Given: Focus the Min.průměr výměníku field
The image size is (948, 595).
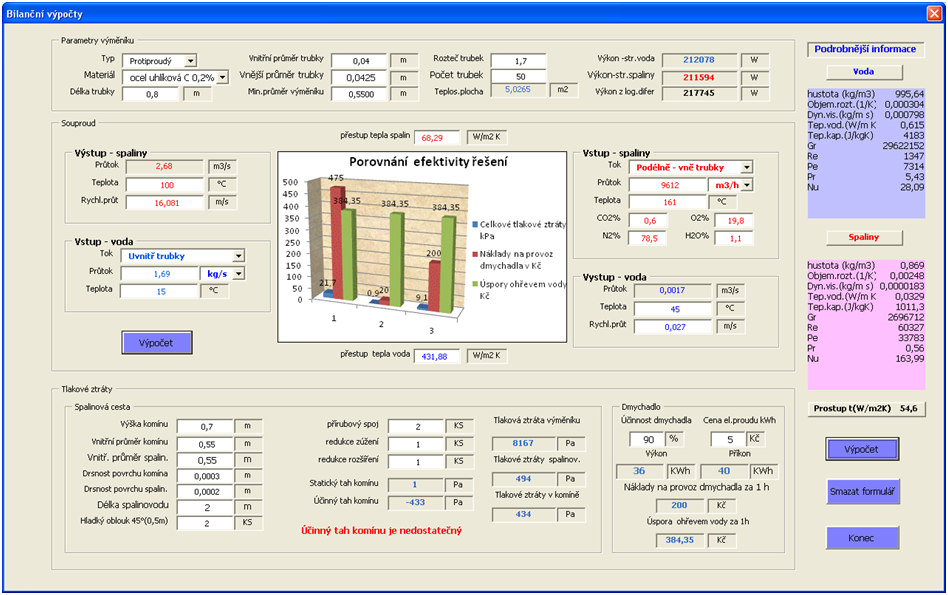Looking at the screenshot, I should [x=359, y=94].
